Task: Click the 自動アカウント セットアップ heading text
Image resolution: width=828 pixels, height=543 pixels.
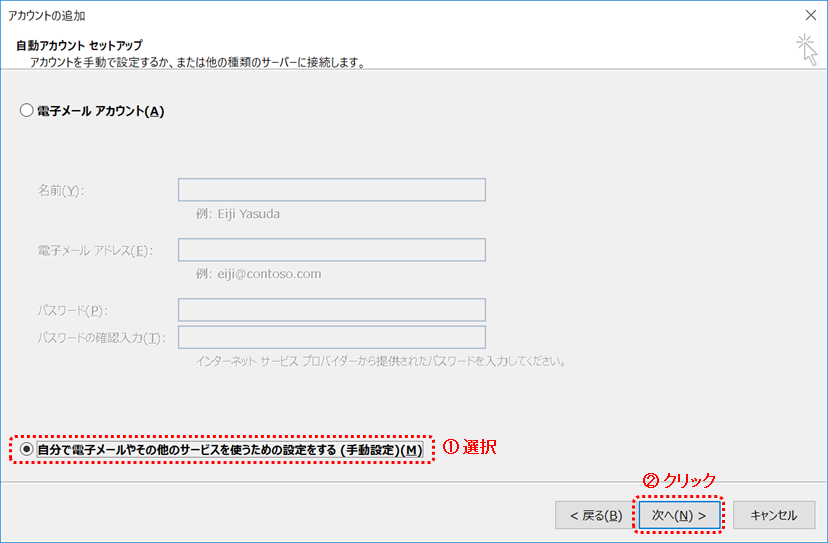Action: coord(79,45)
